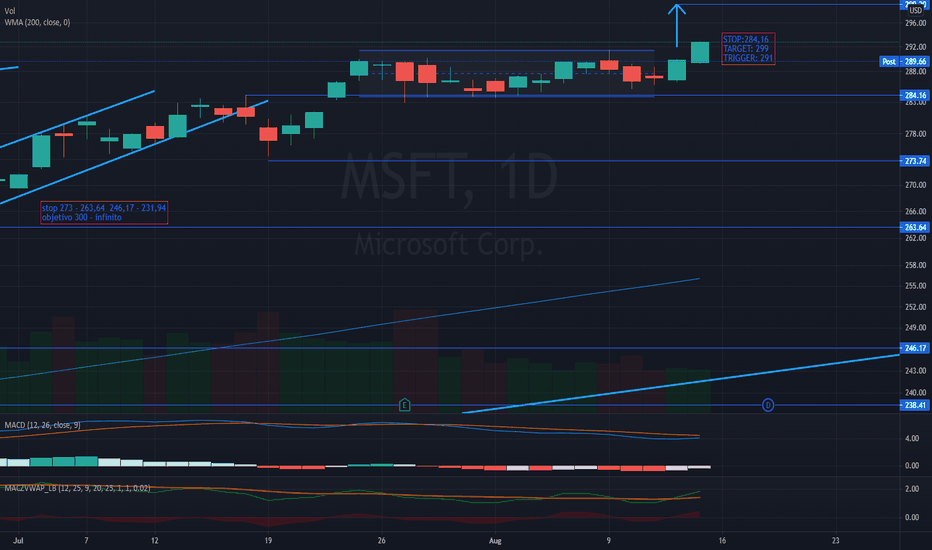This screenshot has width=932, height=550.
Task: Click the 270.00 price axis value
Action: click(915, 185)
